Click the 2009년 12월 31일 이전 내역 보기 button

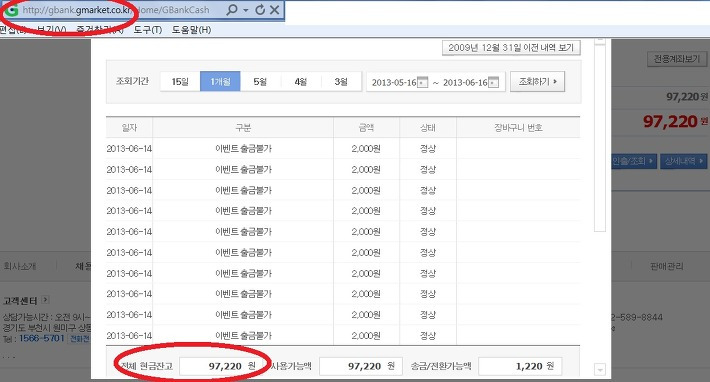pyautogui.click(x=511, y=48)
